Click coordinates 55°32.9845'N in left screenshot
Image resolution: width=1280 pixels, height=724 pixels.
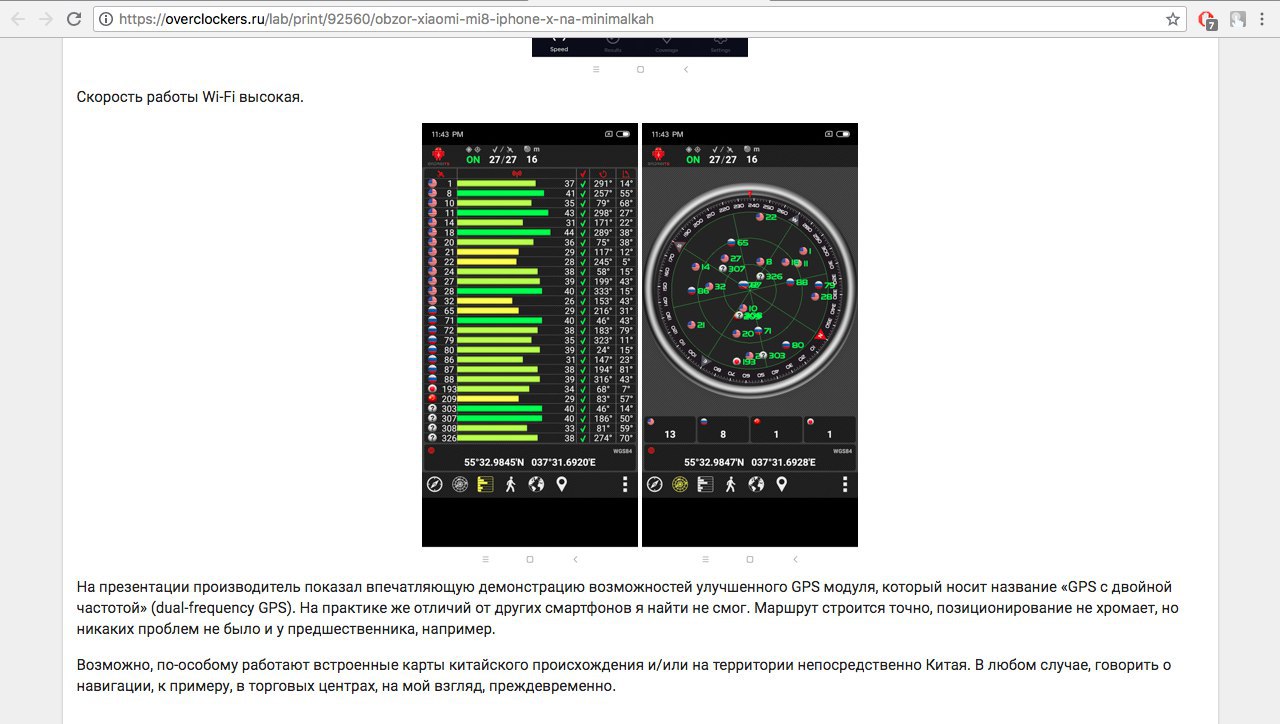(x=494, y=462)
